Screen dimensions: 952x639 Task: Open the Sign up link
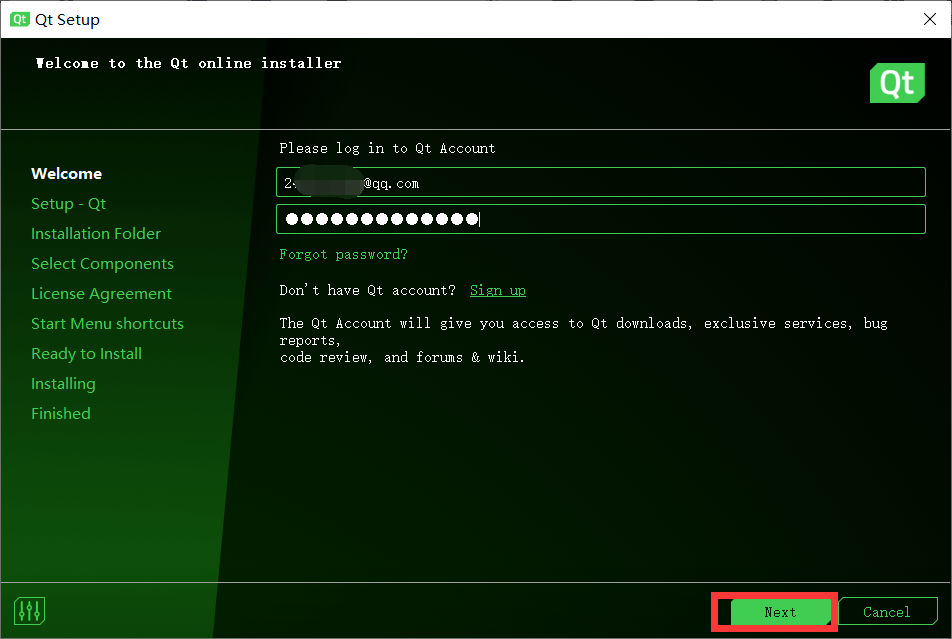498,290
